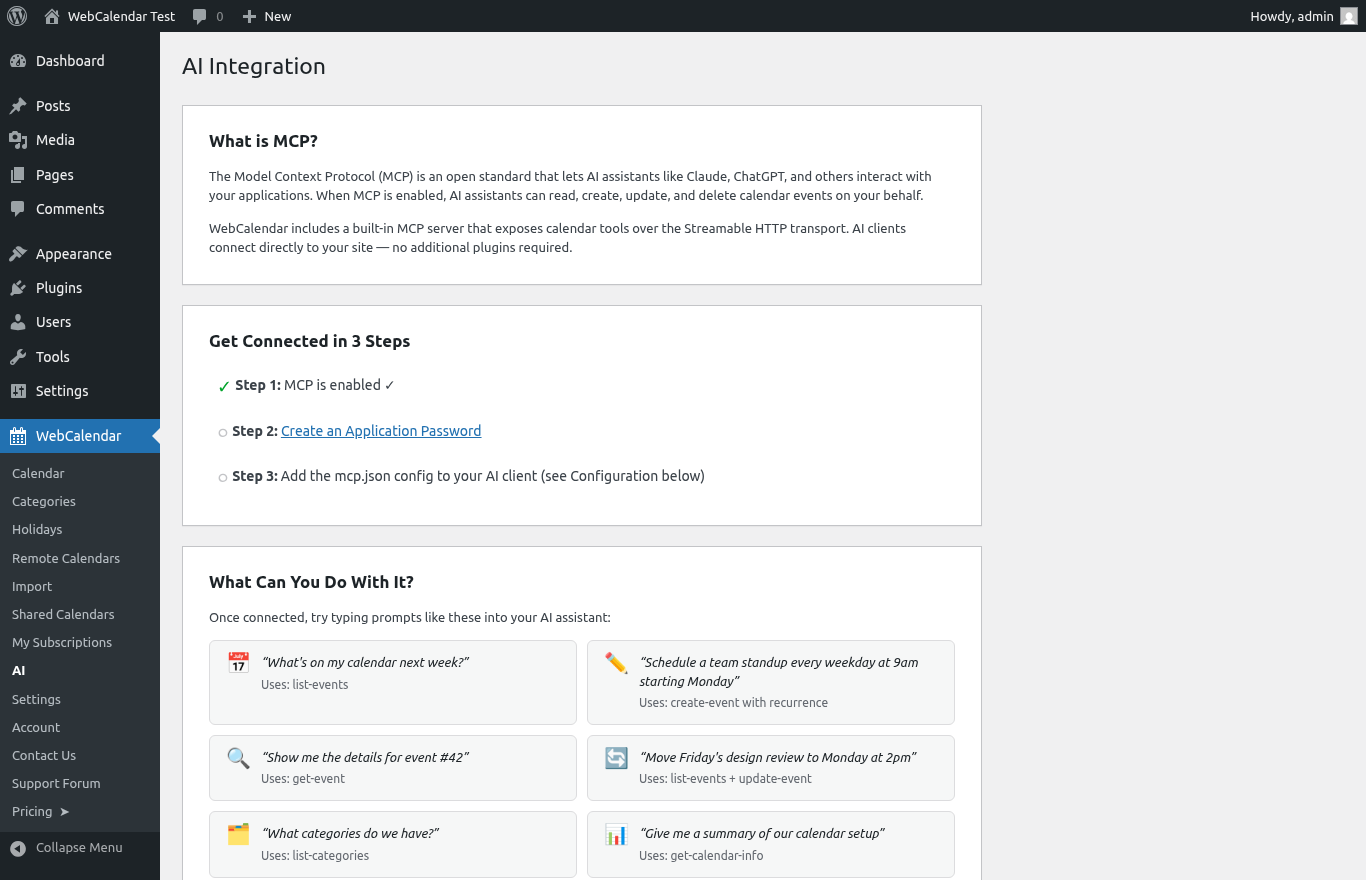Click the WebCalendar Test site name

pos(121,16)
